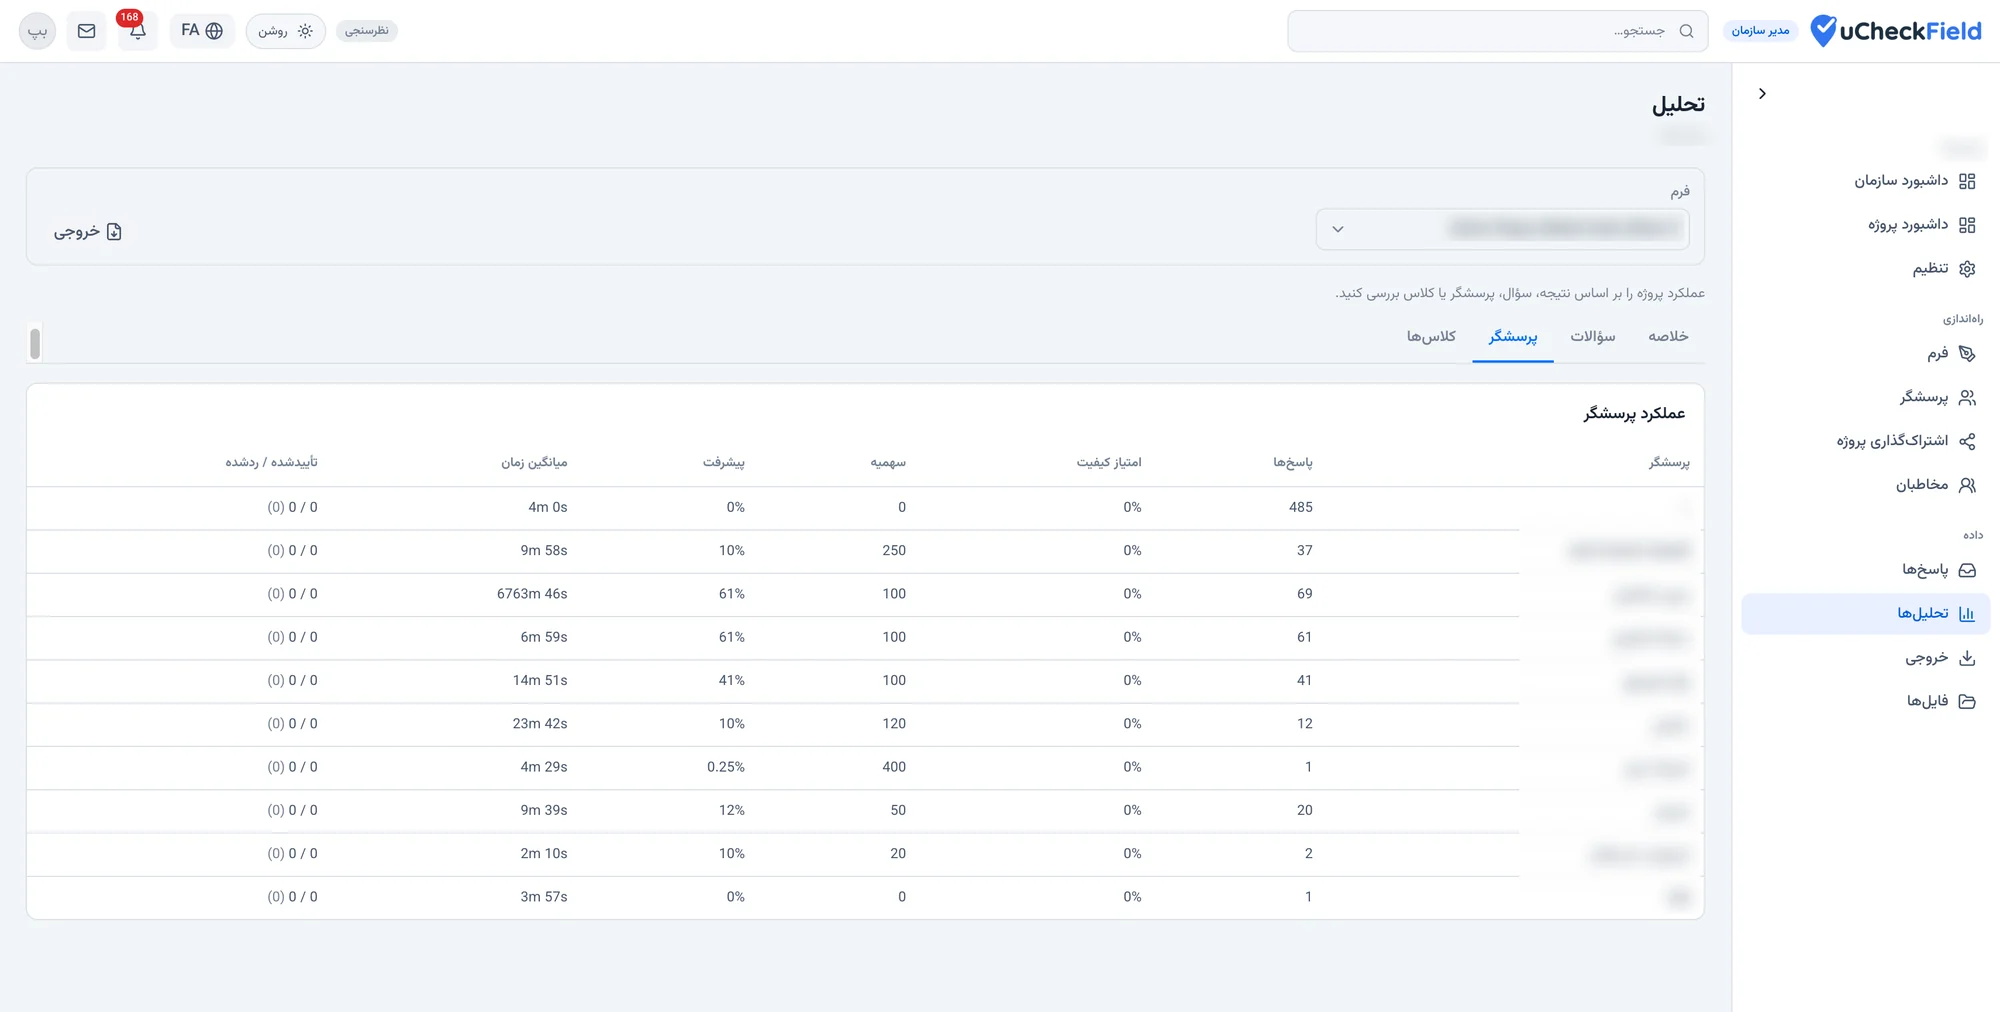Open the mail envelope icon
2000x1012 pixels.
(x=87, y=31)
